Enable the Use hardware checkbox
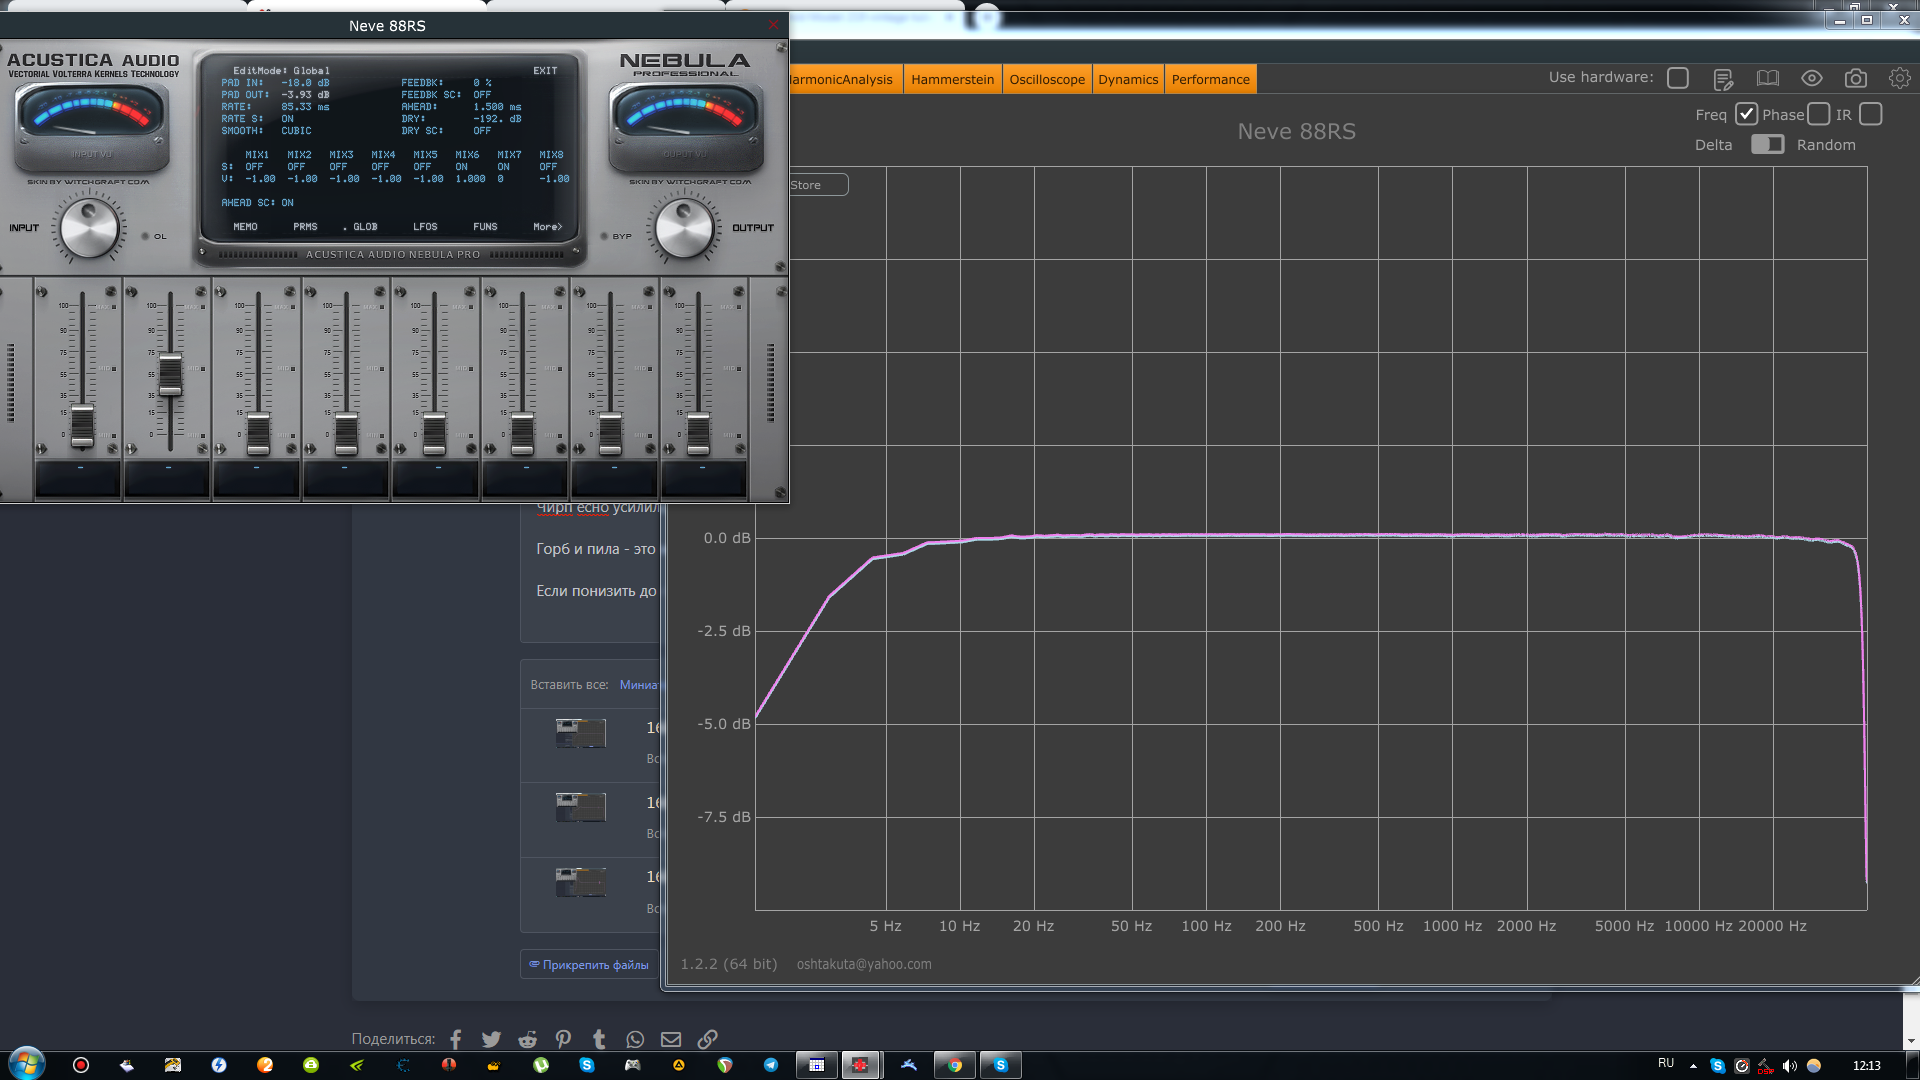1920x1080 pixels. coord(1678,78)
